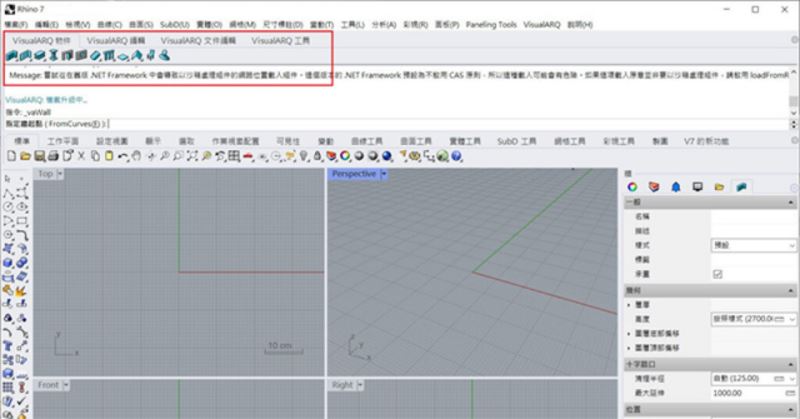Click the command history scrollbar down arrow
This screenshot has height=419, width=800.
[x=793, y=113]
